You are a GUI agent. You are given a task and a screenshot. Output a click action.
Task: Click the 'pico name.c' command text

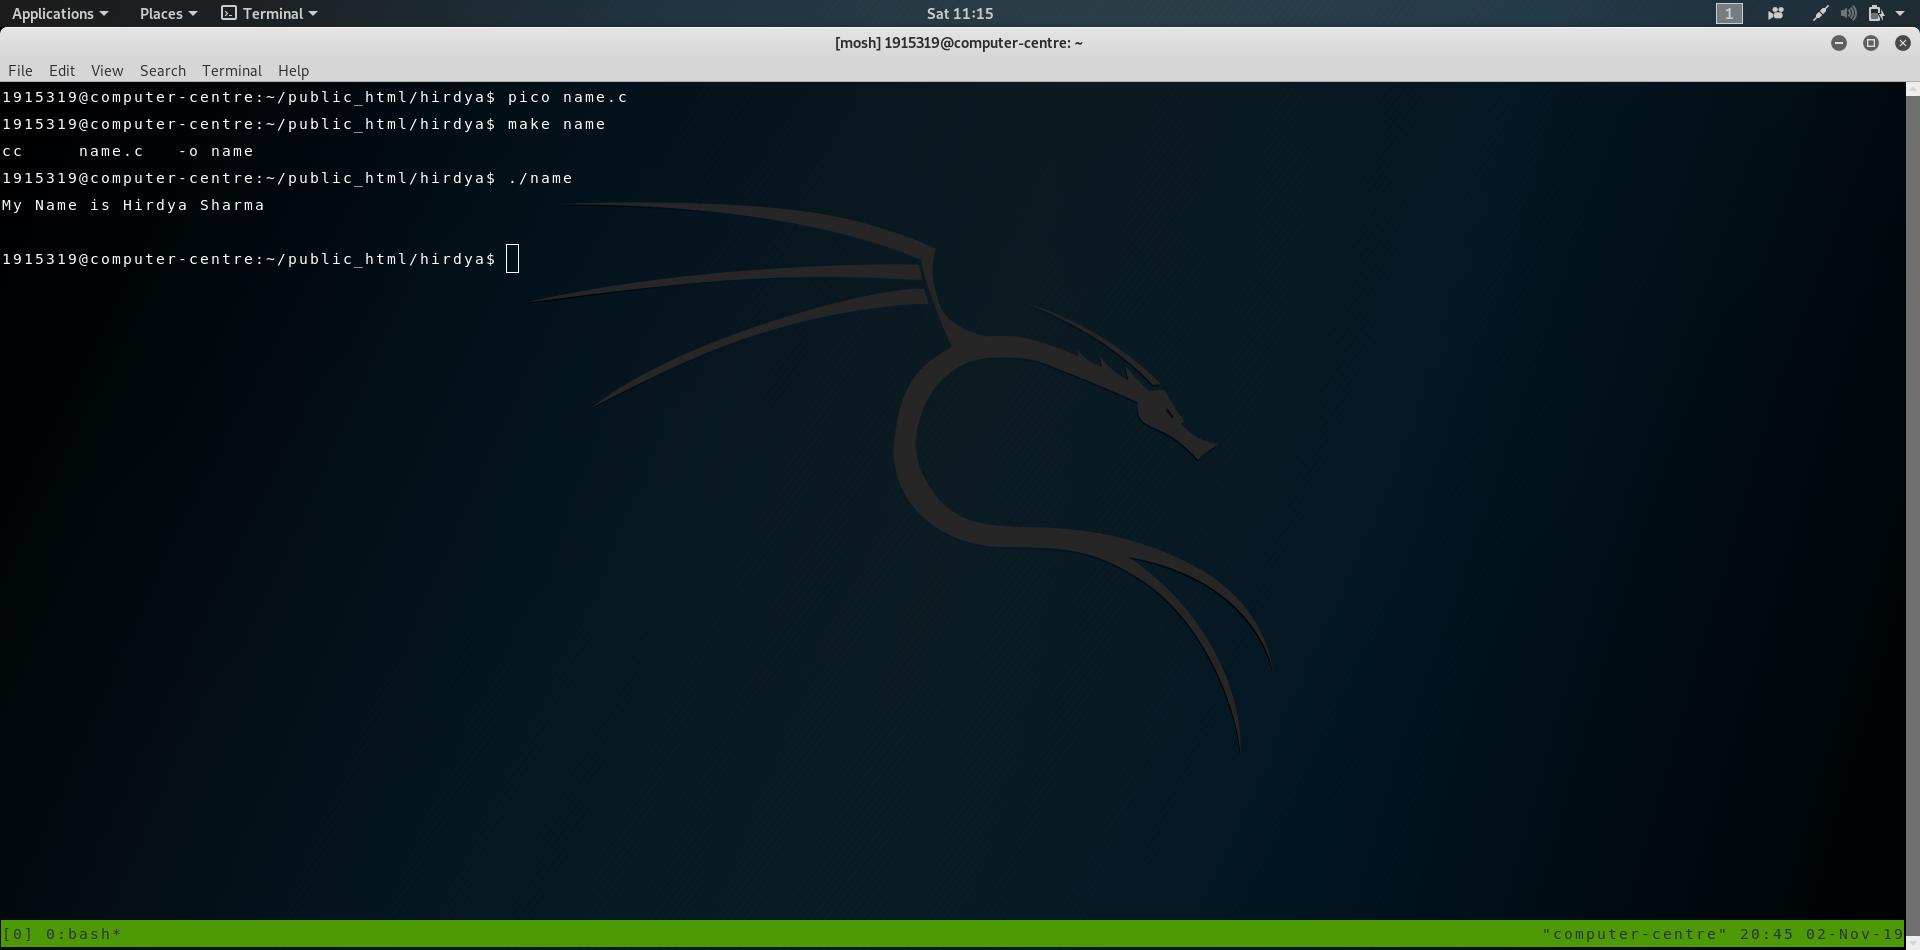(568, 97)
